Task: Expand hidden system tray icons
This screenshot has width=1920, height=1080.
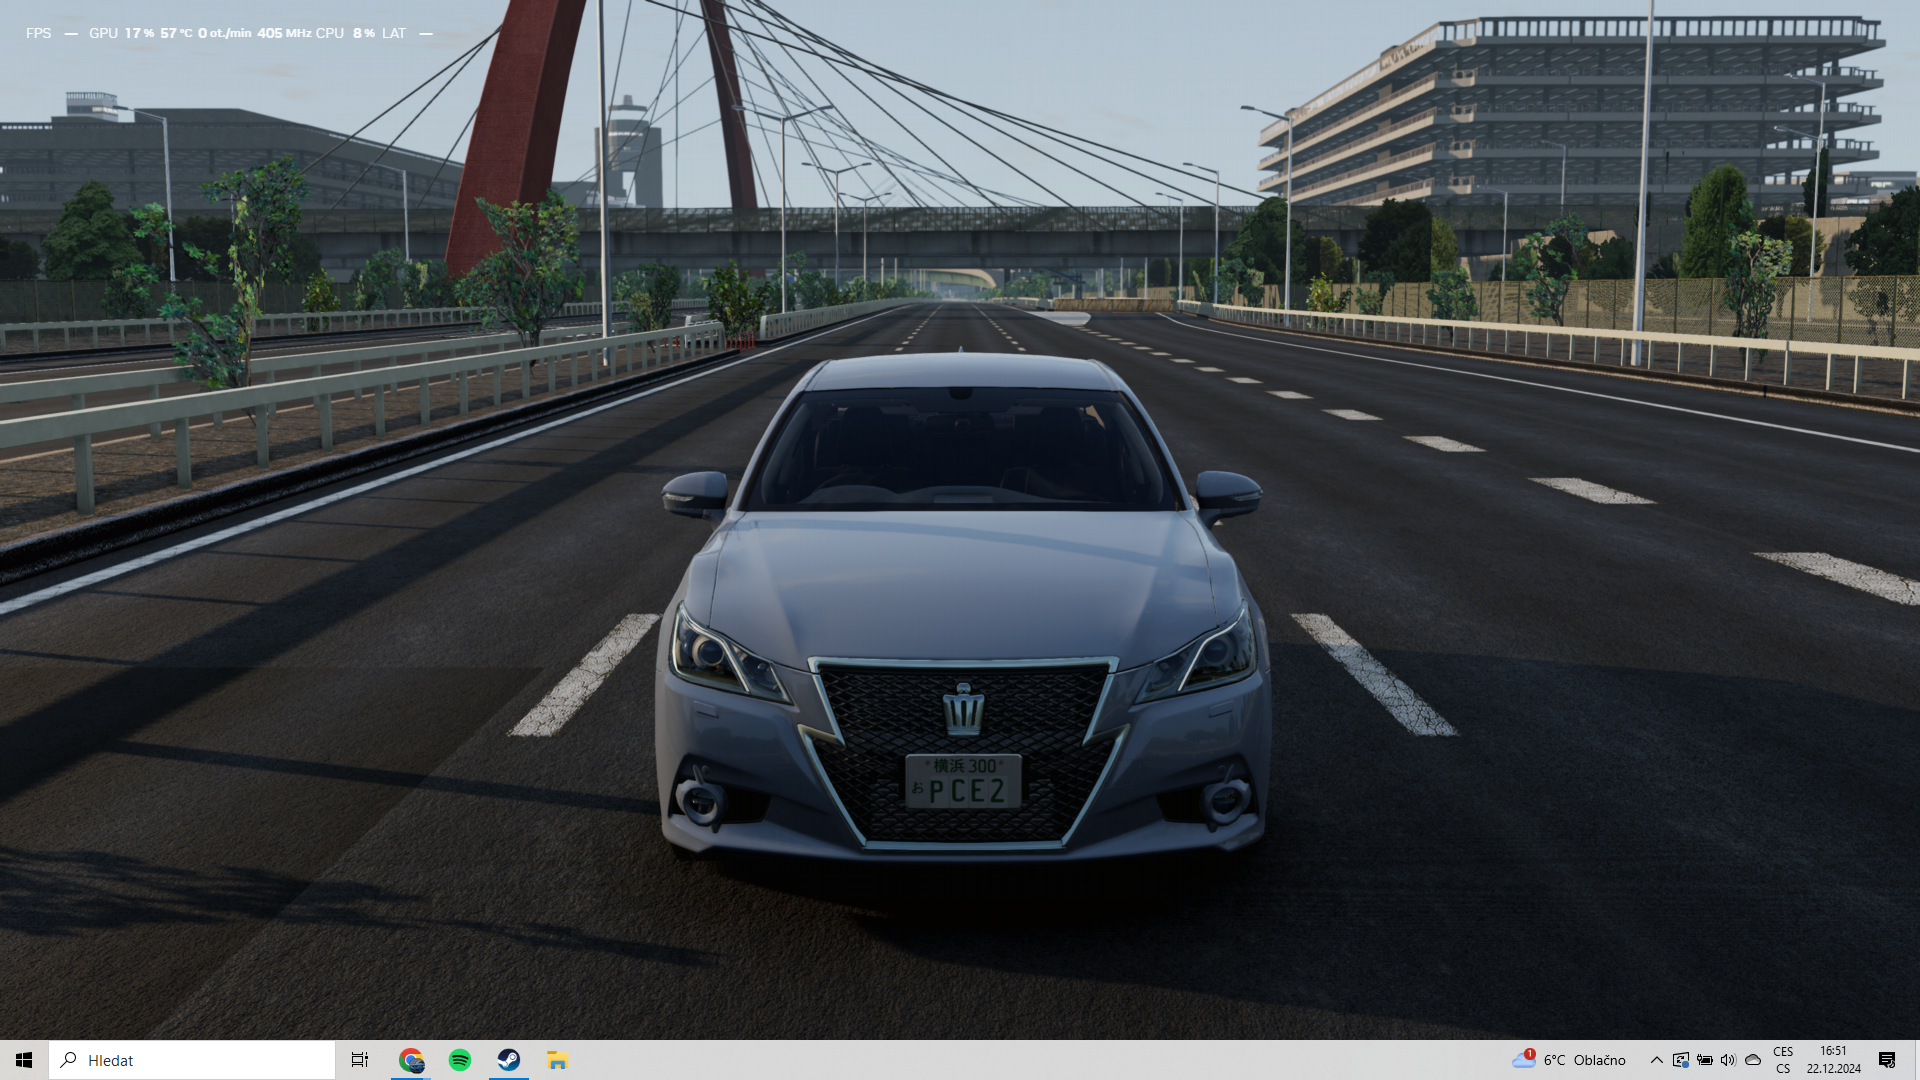Action: point(1656,1060)
